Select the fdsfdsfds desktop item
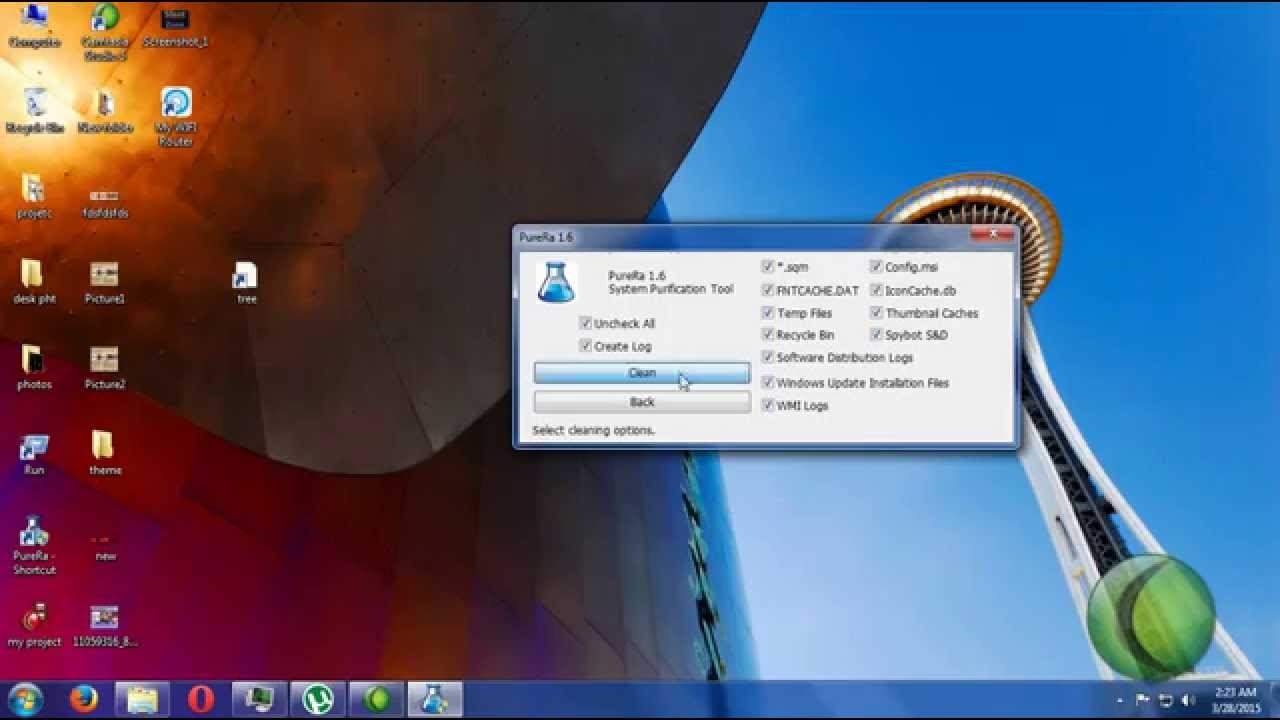 point(105,203)
